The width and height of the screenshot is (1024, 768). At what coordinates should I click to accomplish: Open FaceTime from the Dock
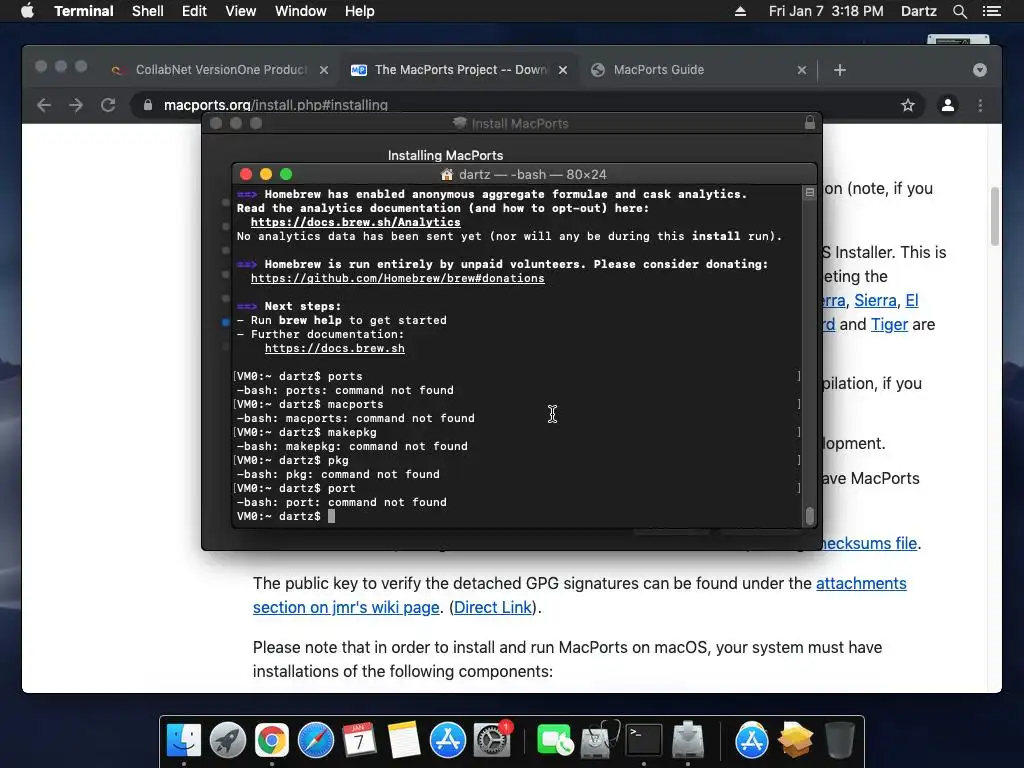(x=554, y=741)
